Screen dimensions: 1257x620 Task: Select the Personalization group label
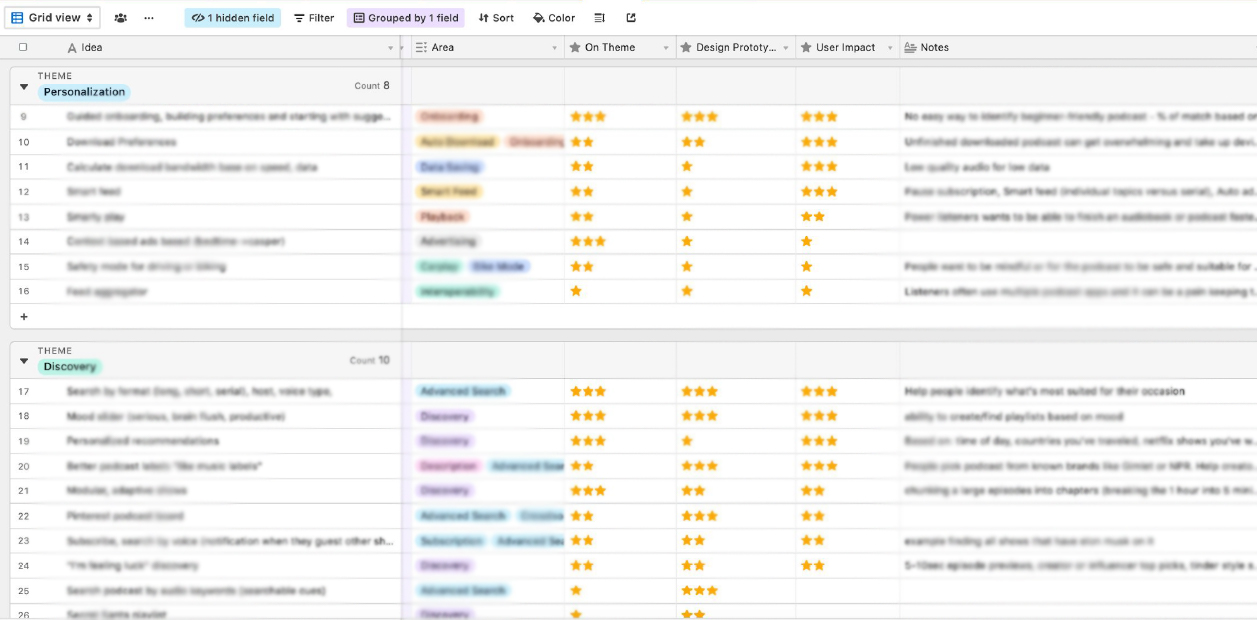point(85,92)
